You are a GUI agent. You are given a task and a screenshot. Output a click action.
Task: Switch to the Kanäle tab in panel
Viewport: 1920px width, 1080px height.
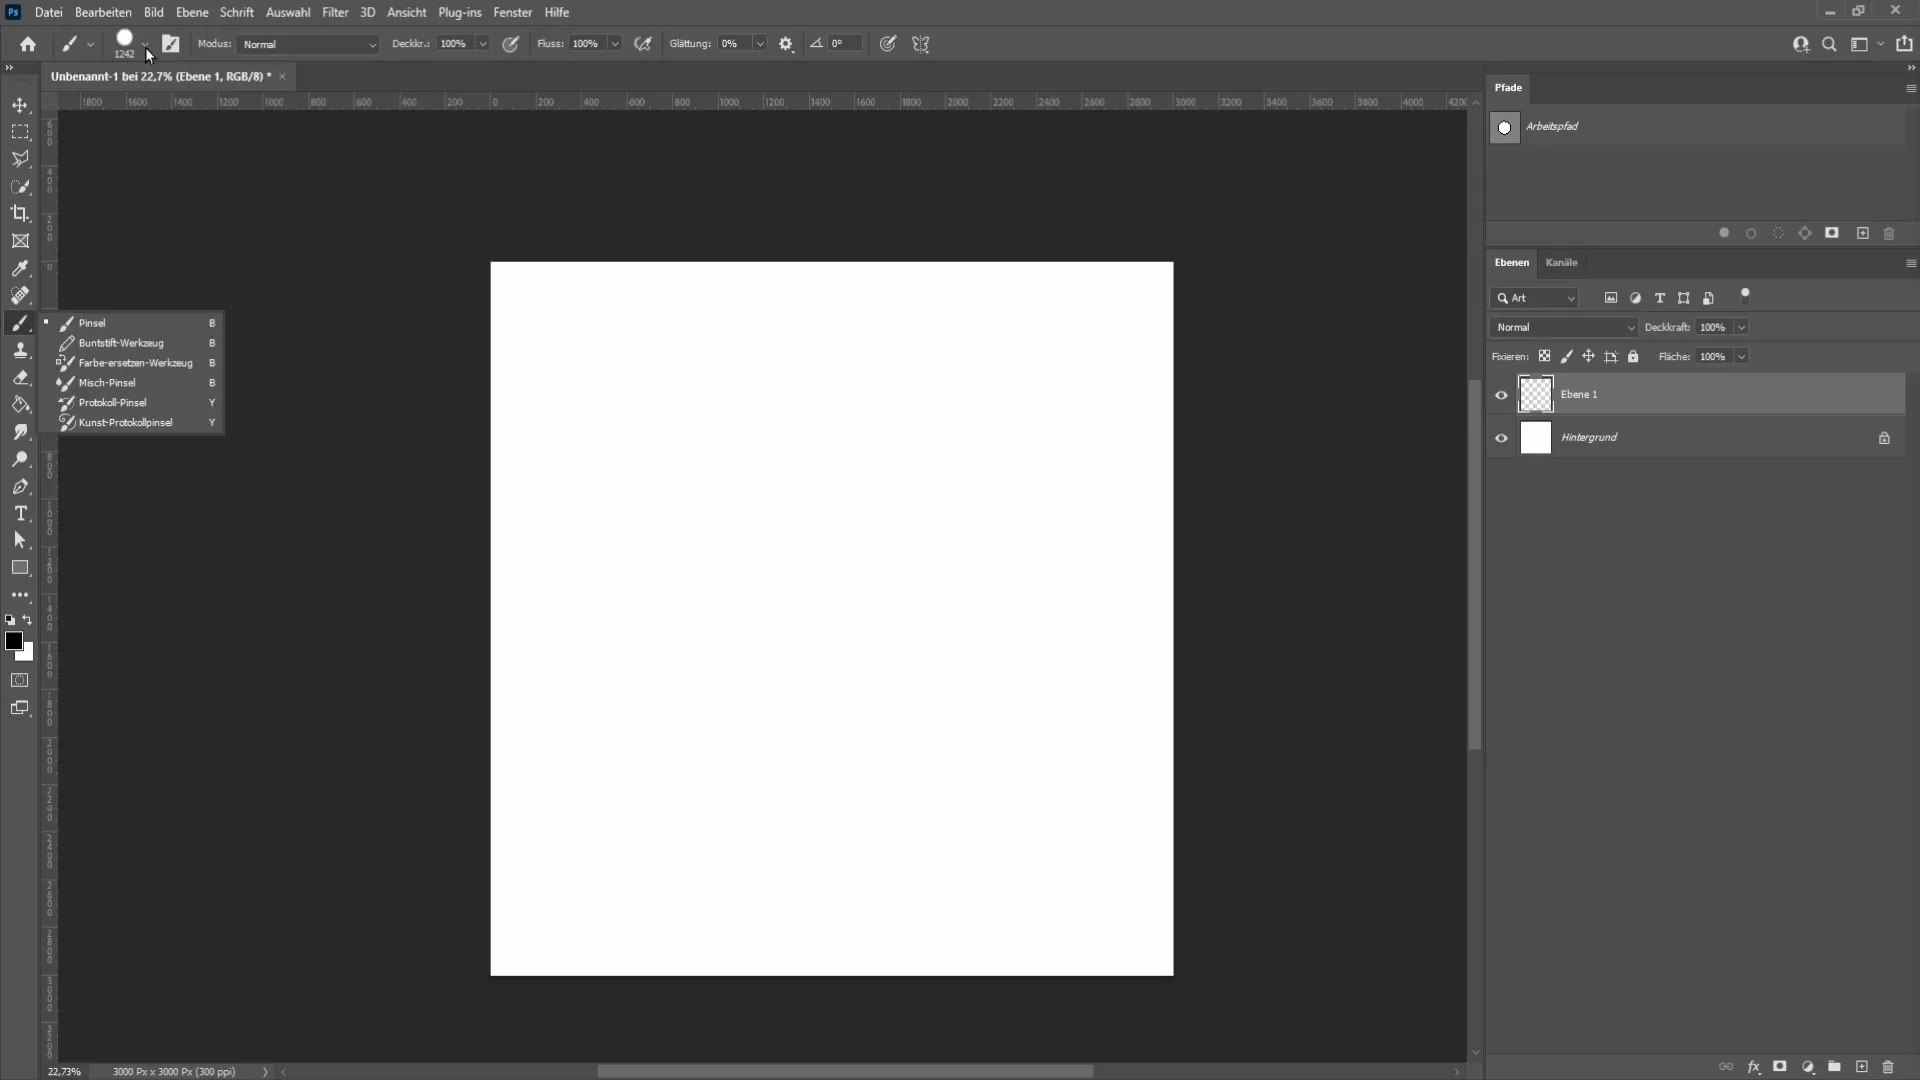pos(1560,261)
